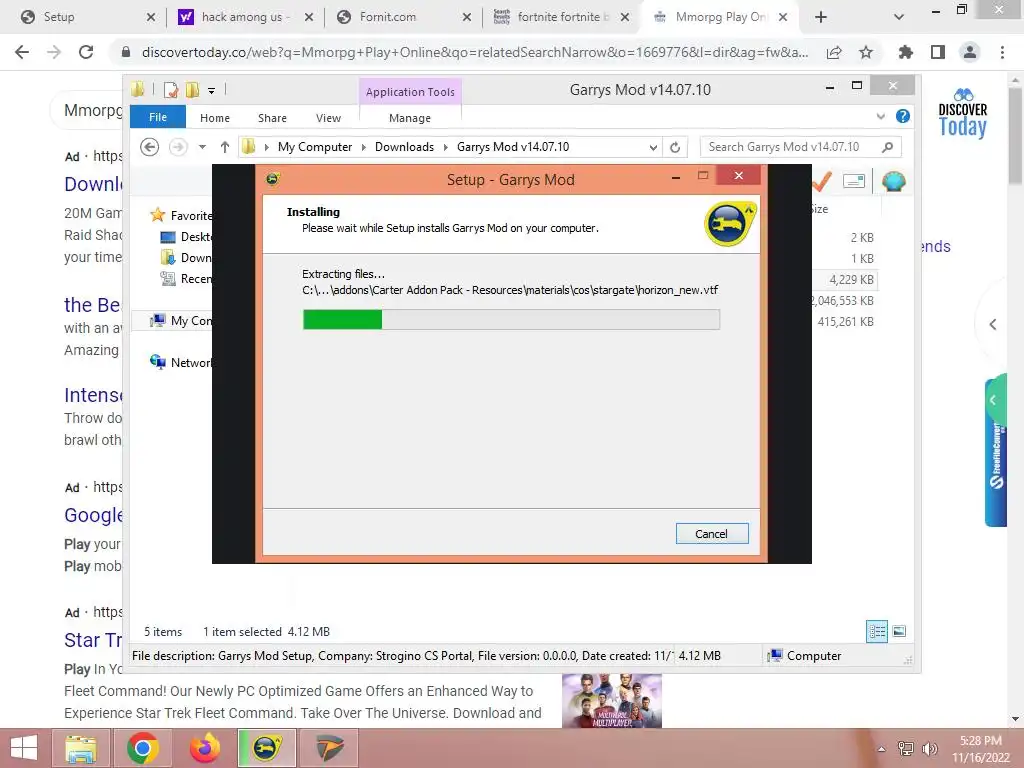Click Cancel in Garrys Mod setup

[x=712, y=534]
